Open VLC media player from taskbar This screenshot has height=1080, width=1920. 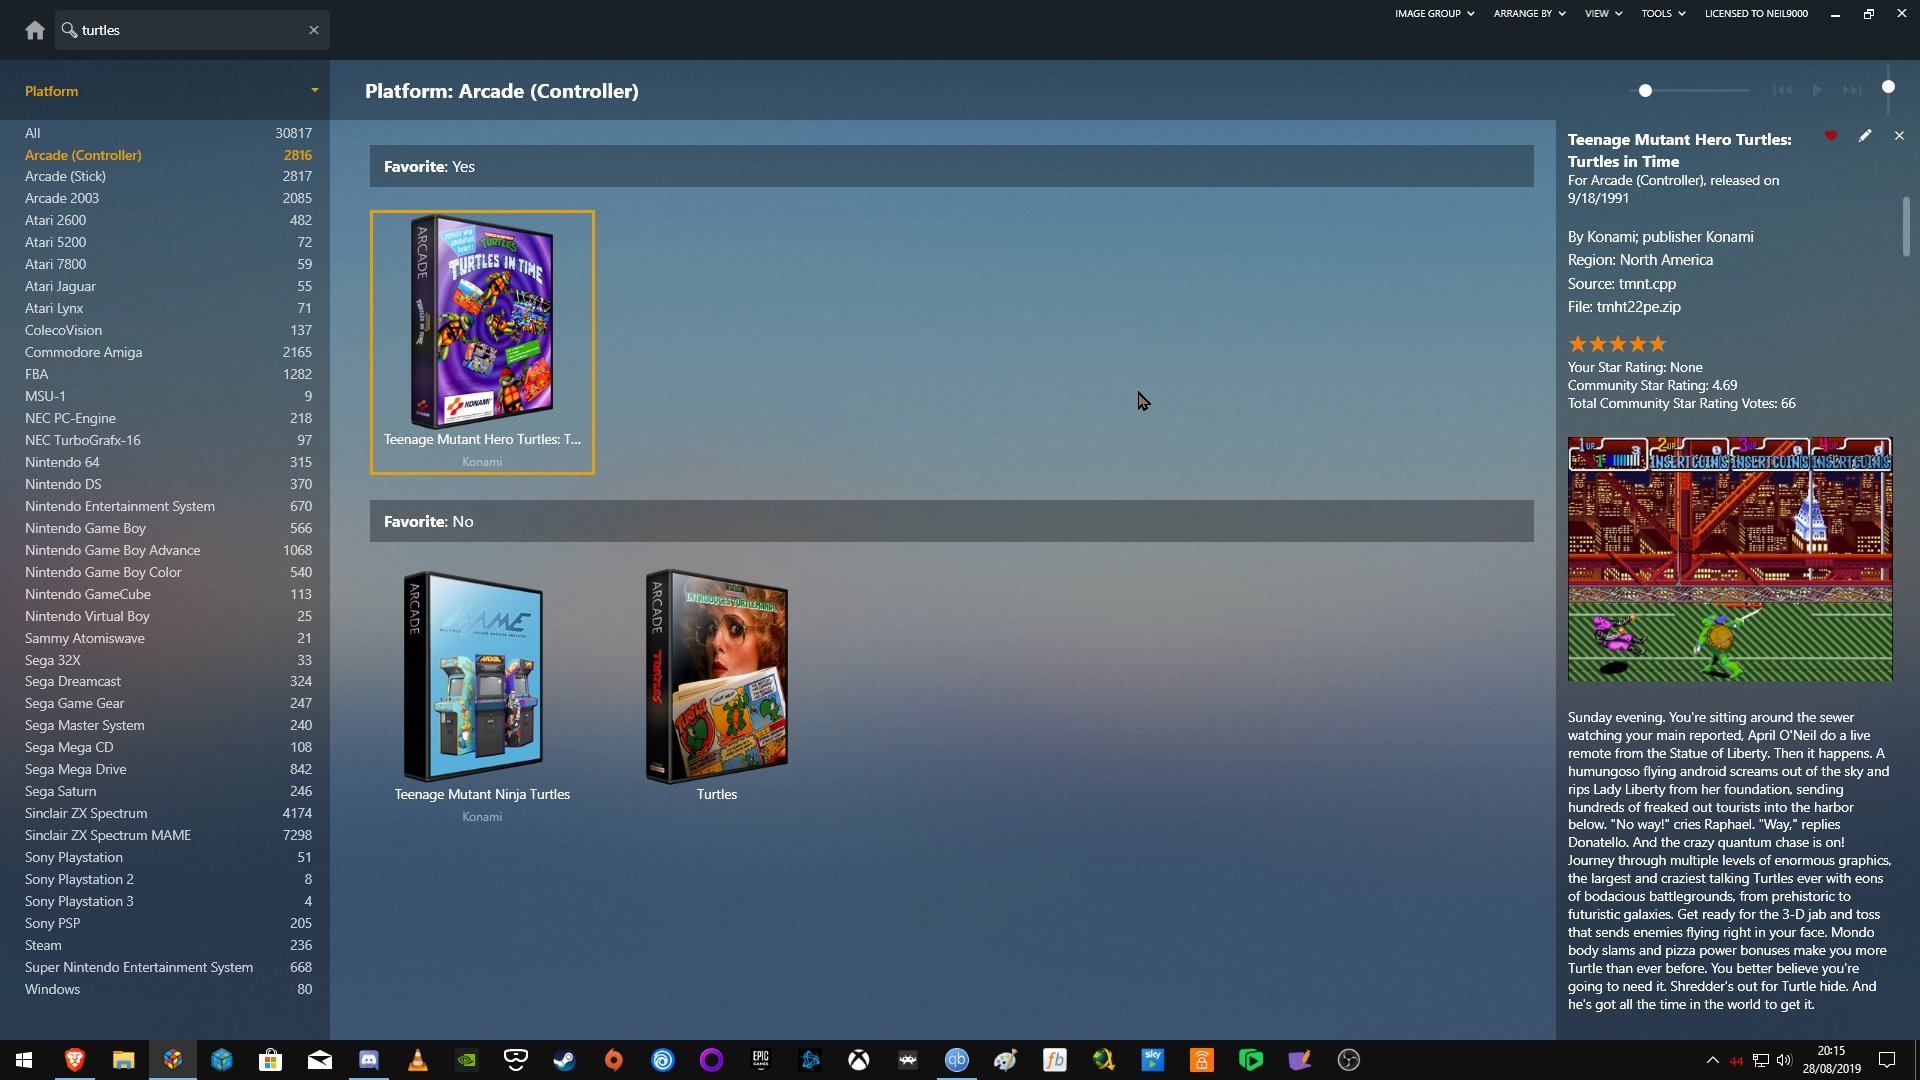click(417, 1060)
